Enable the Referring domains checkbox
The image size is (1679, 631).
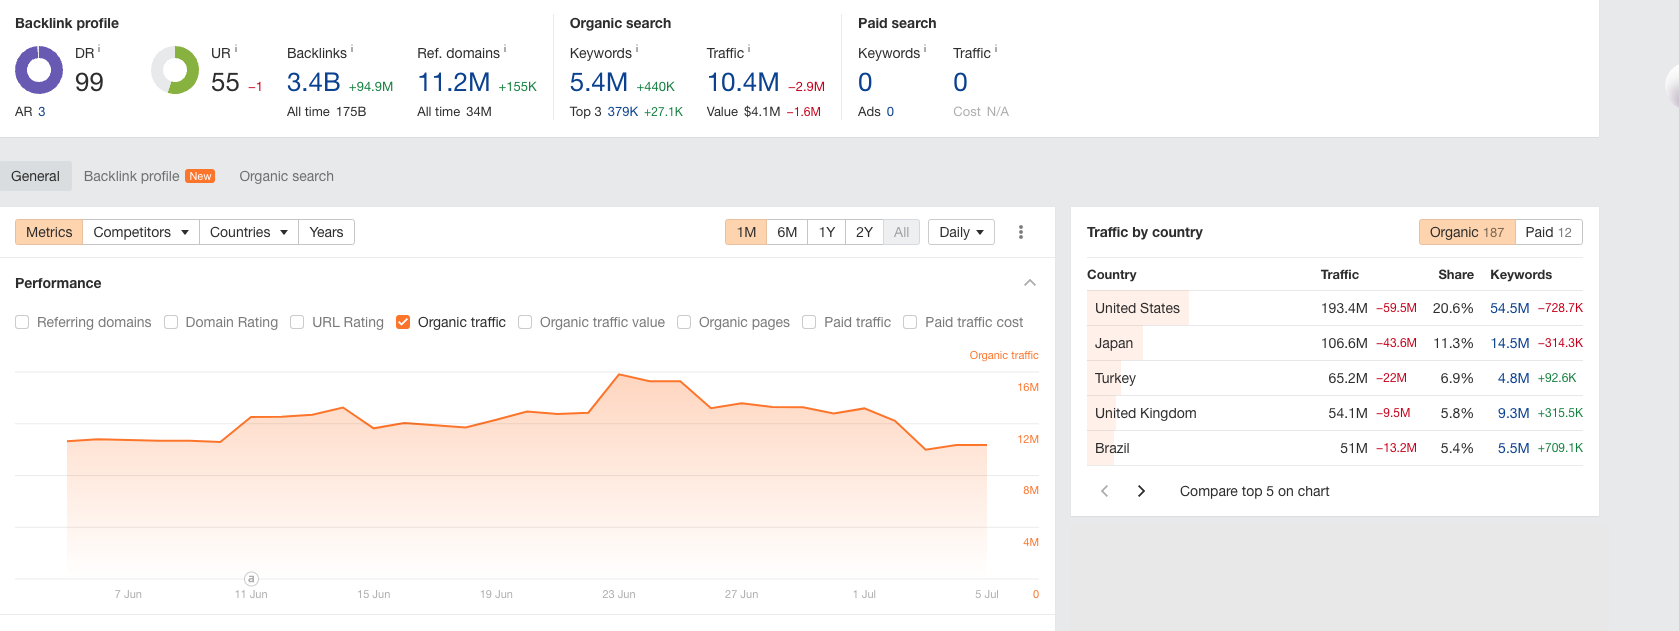[22, 322]
